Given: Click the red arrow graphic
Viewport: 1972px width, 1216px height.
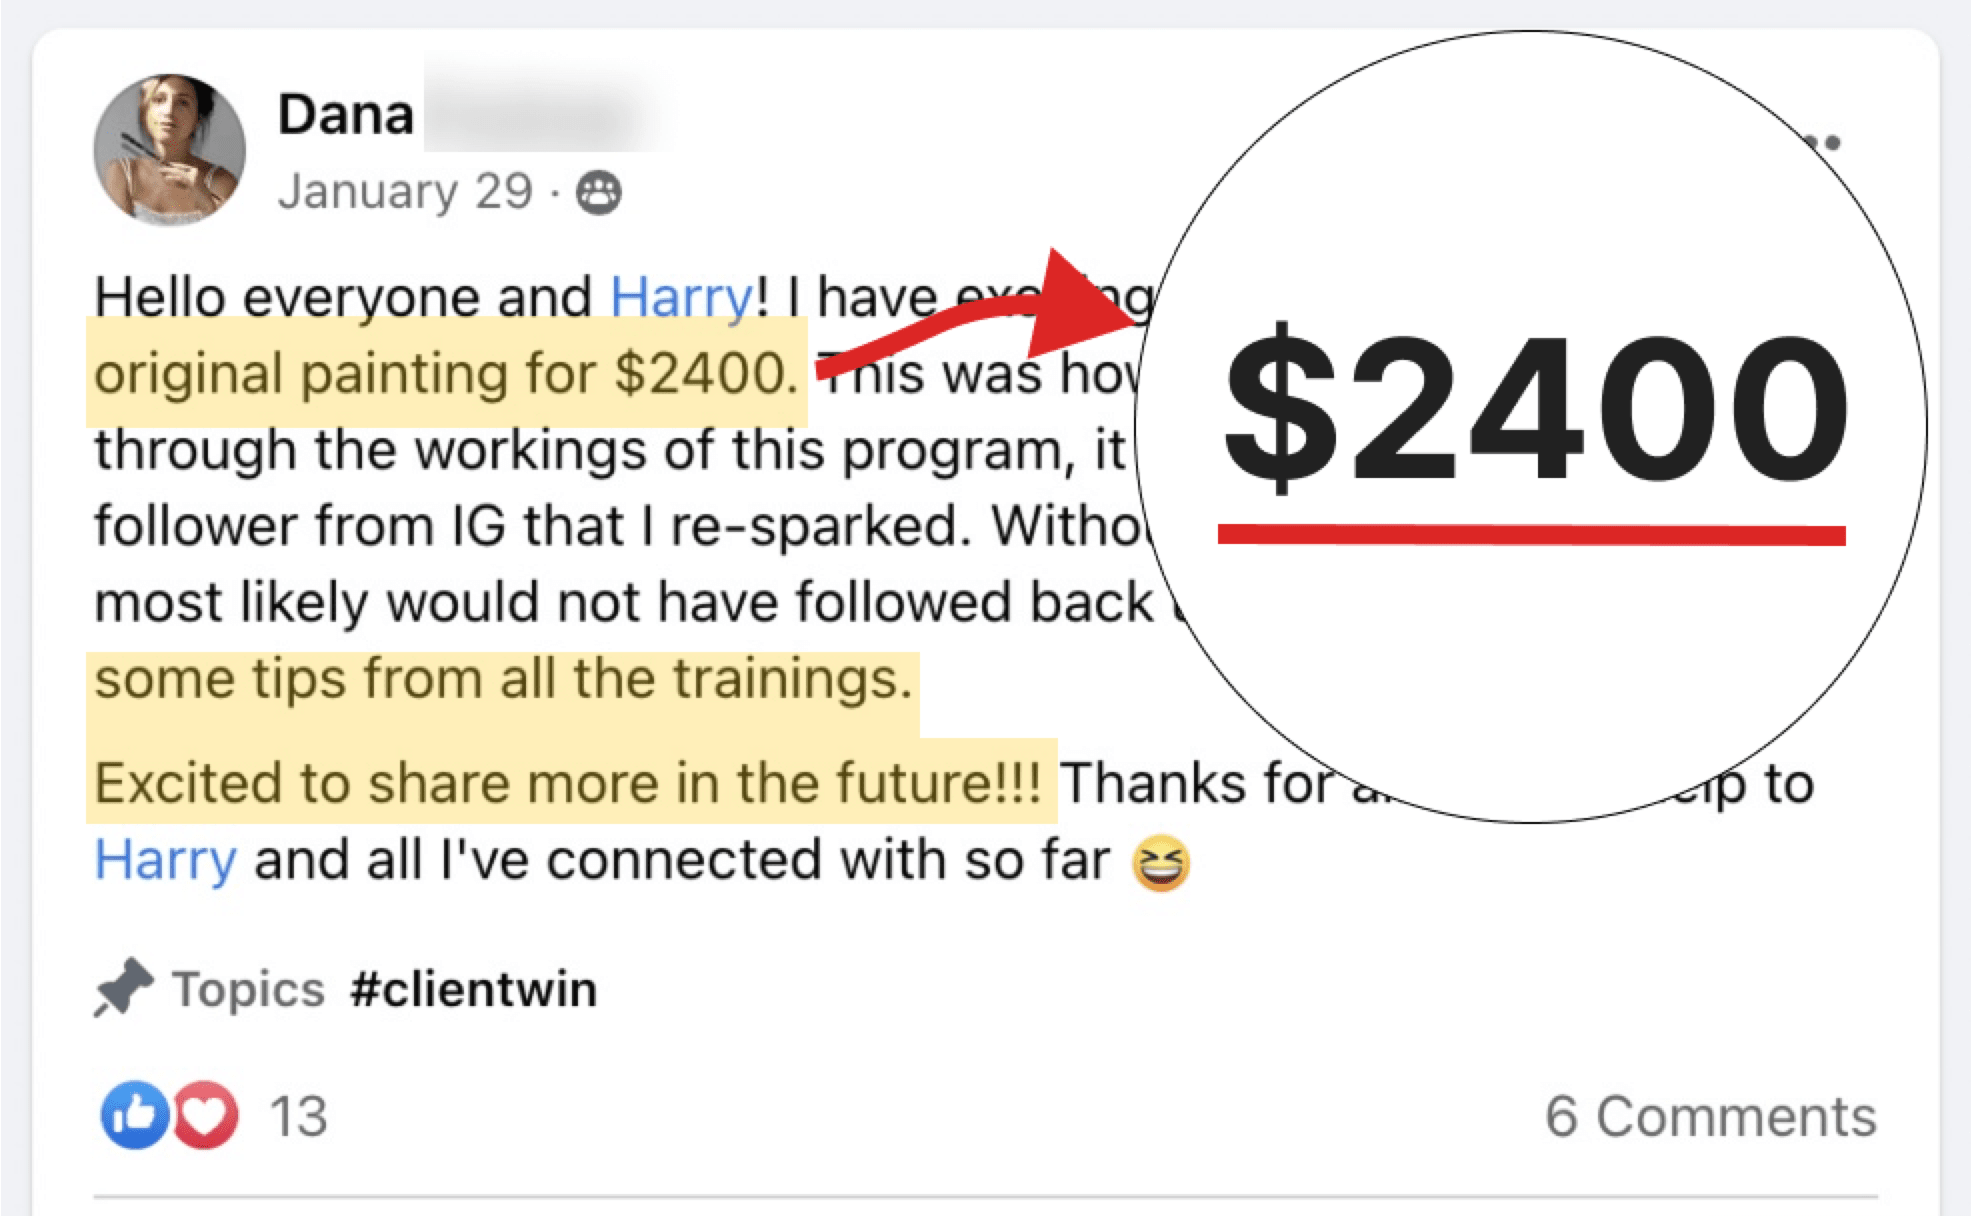Looking at the screenshot, I should (1000, 320).
